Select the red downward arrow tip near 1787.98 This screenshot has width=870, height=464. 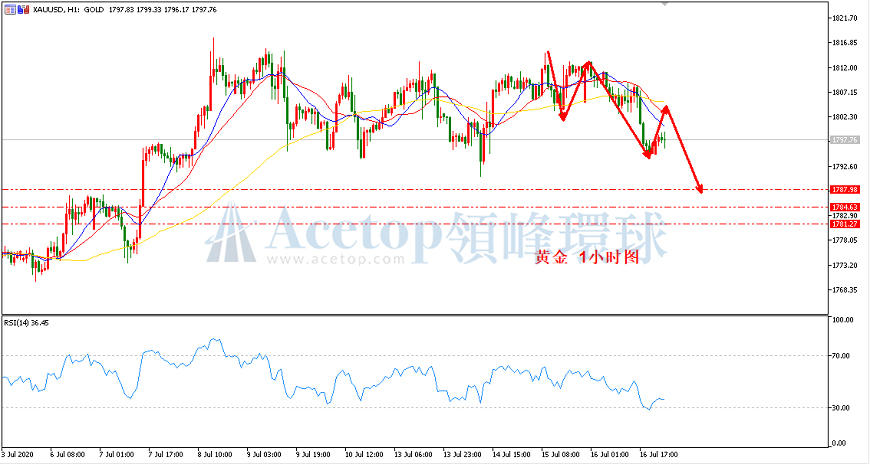pos(700,189)
